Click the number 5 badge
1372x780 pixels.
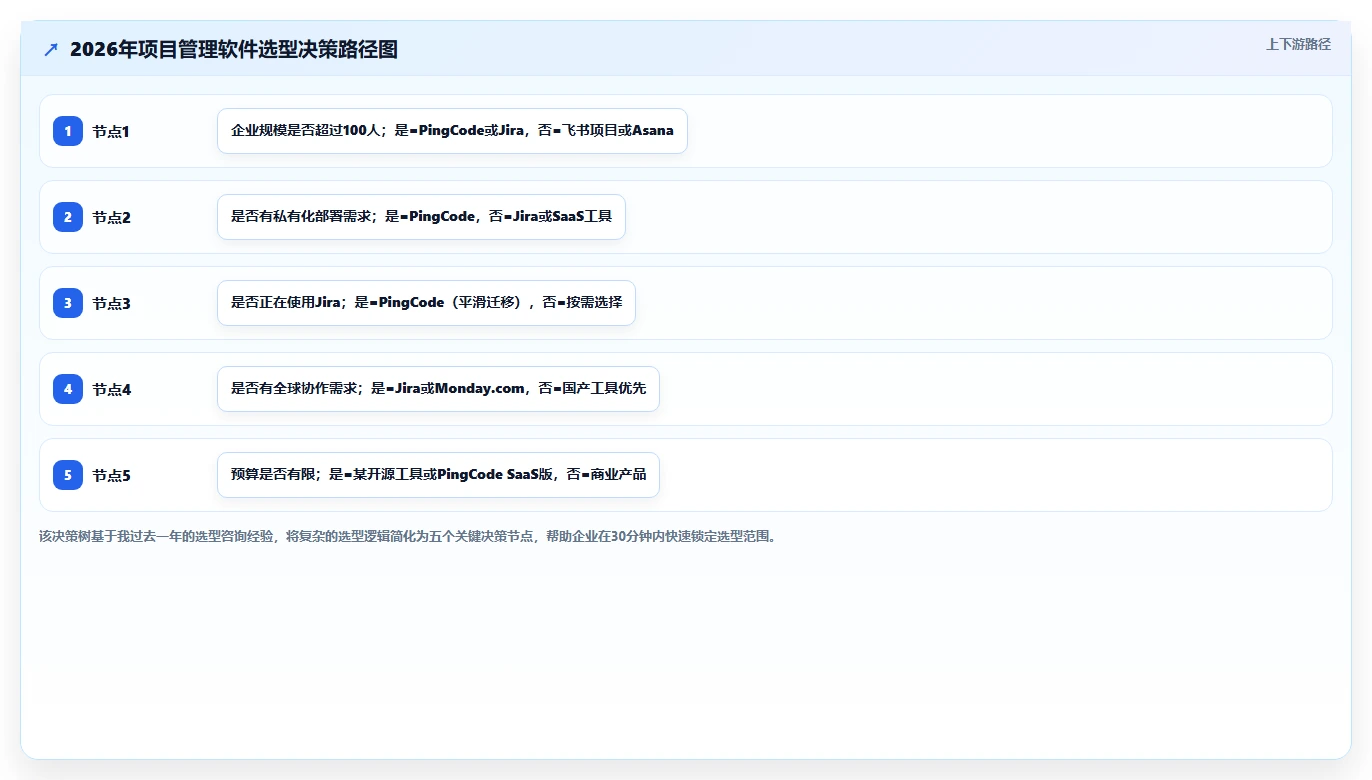68,475
